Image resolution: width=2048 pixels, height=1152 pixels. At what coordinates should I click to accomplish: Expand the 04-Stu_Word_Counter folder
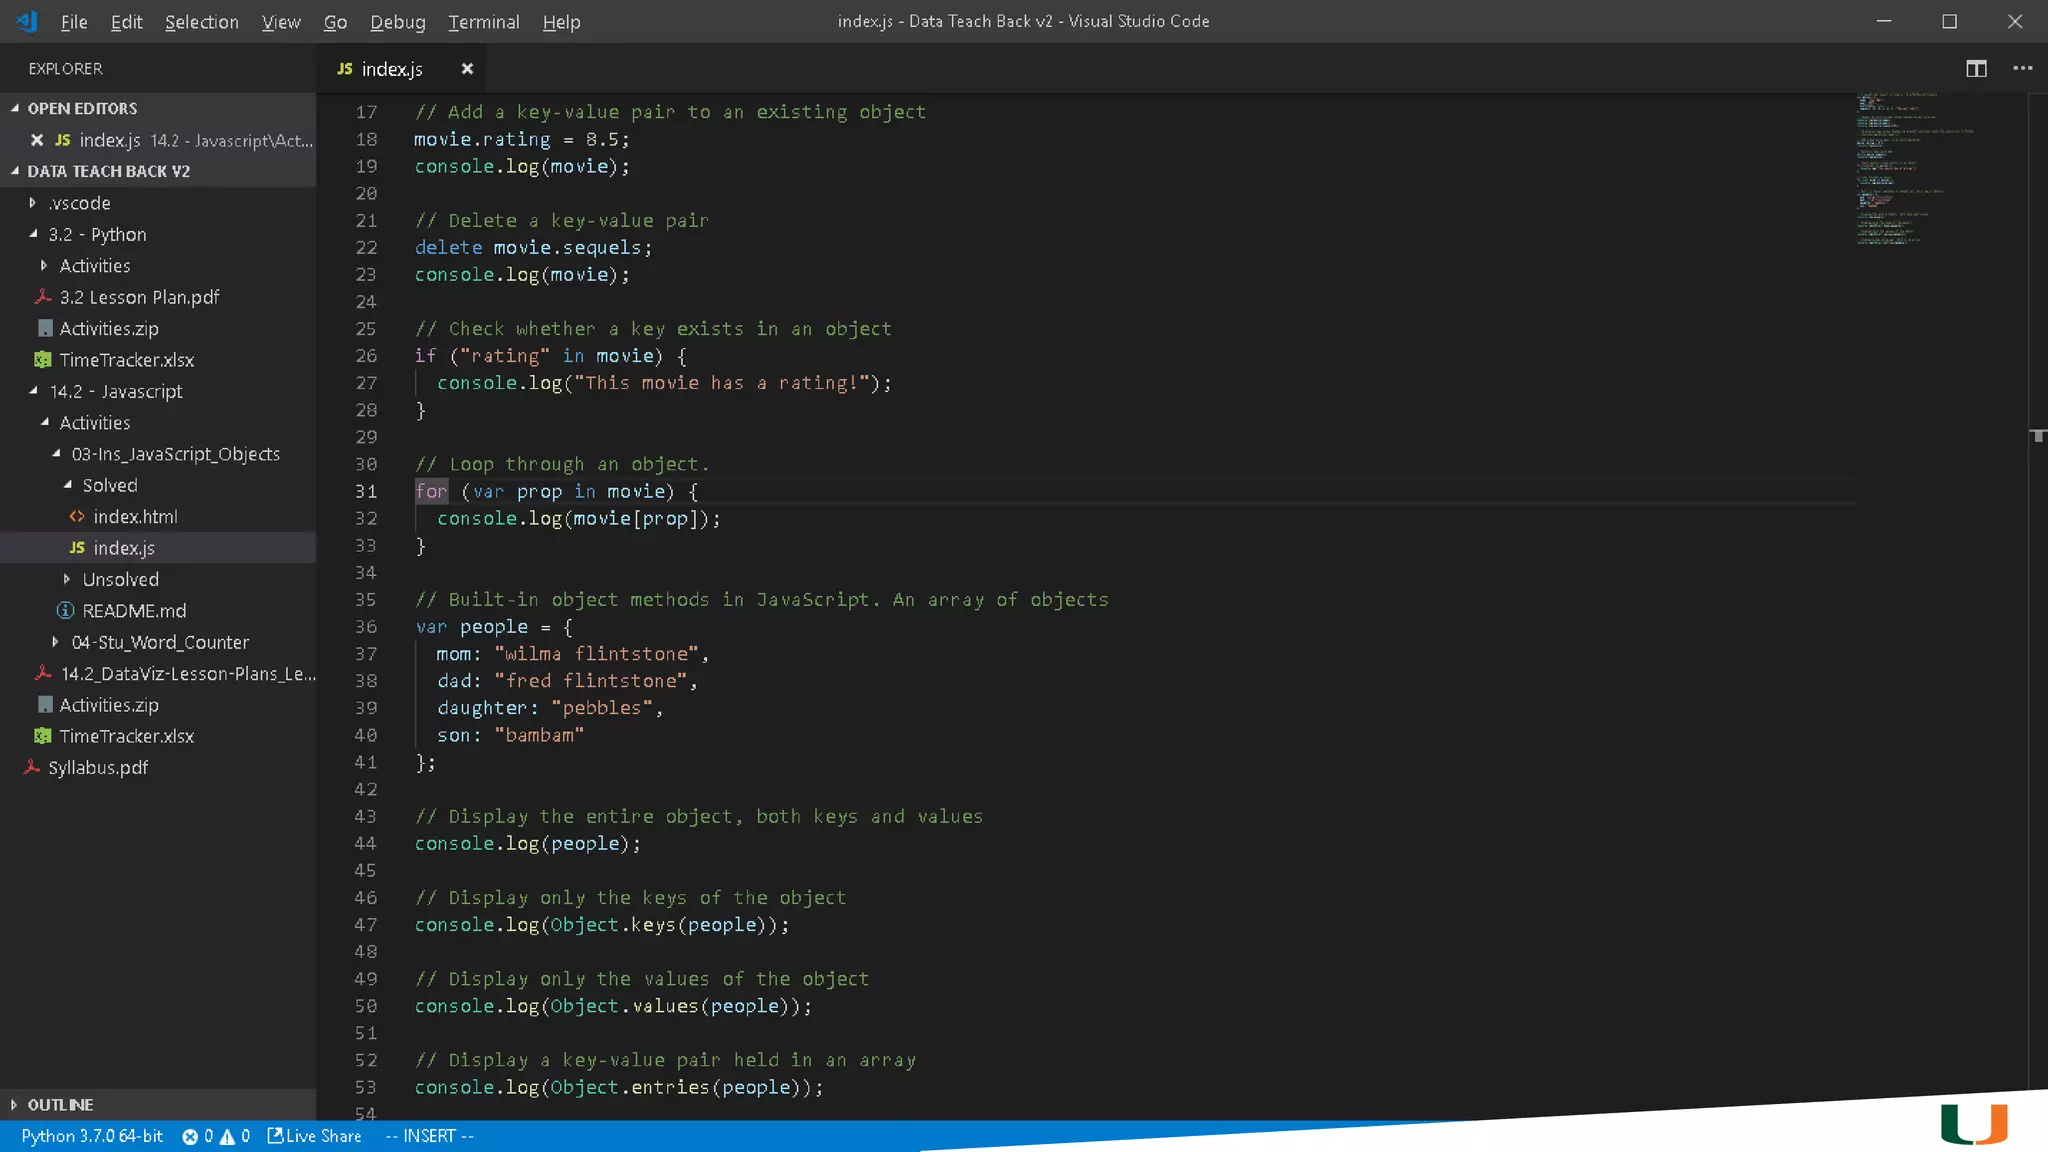[x=160, y=642]
